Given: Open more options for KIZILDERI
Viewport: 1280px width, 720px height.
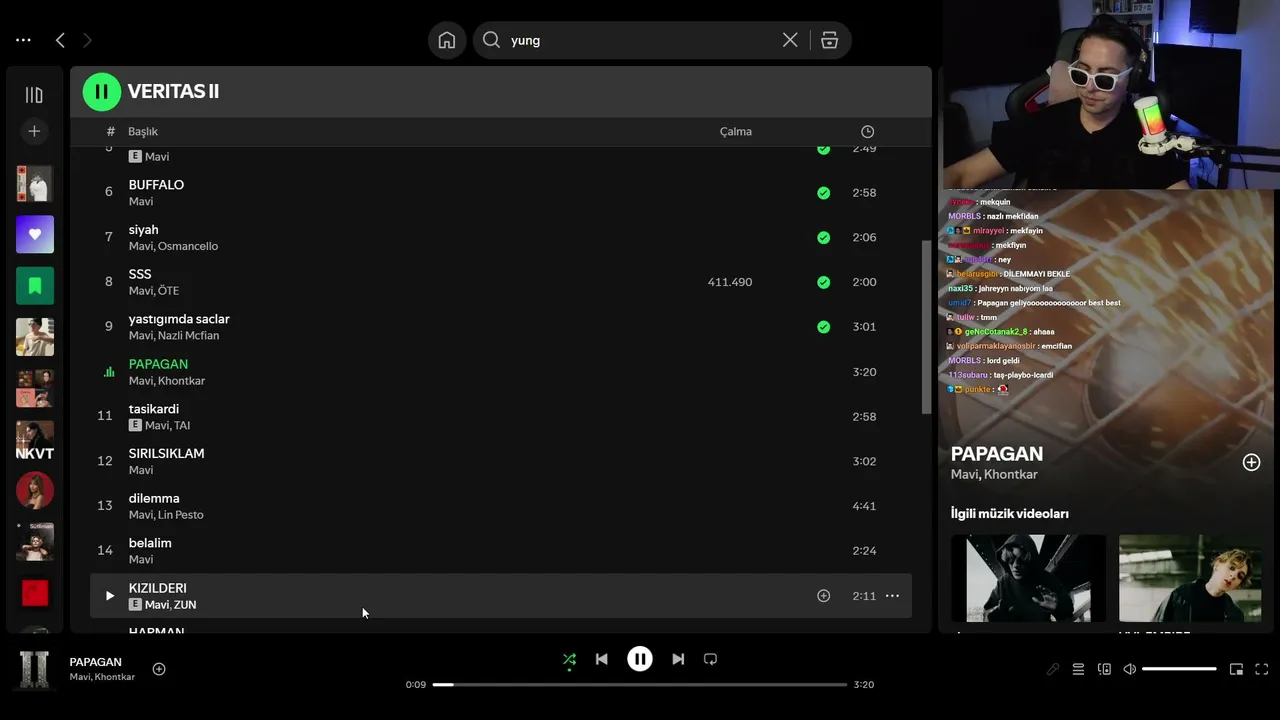Looking at the screenshot, I should [x=892, y=596].
